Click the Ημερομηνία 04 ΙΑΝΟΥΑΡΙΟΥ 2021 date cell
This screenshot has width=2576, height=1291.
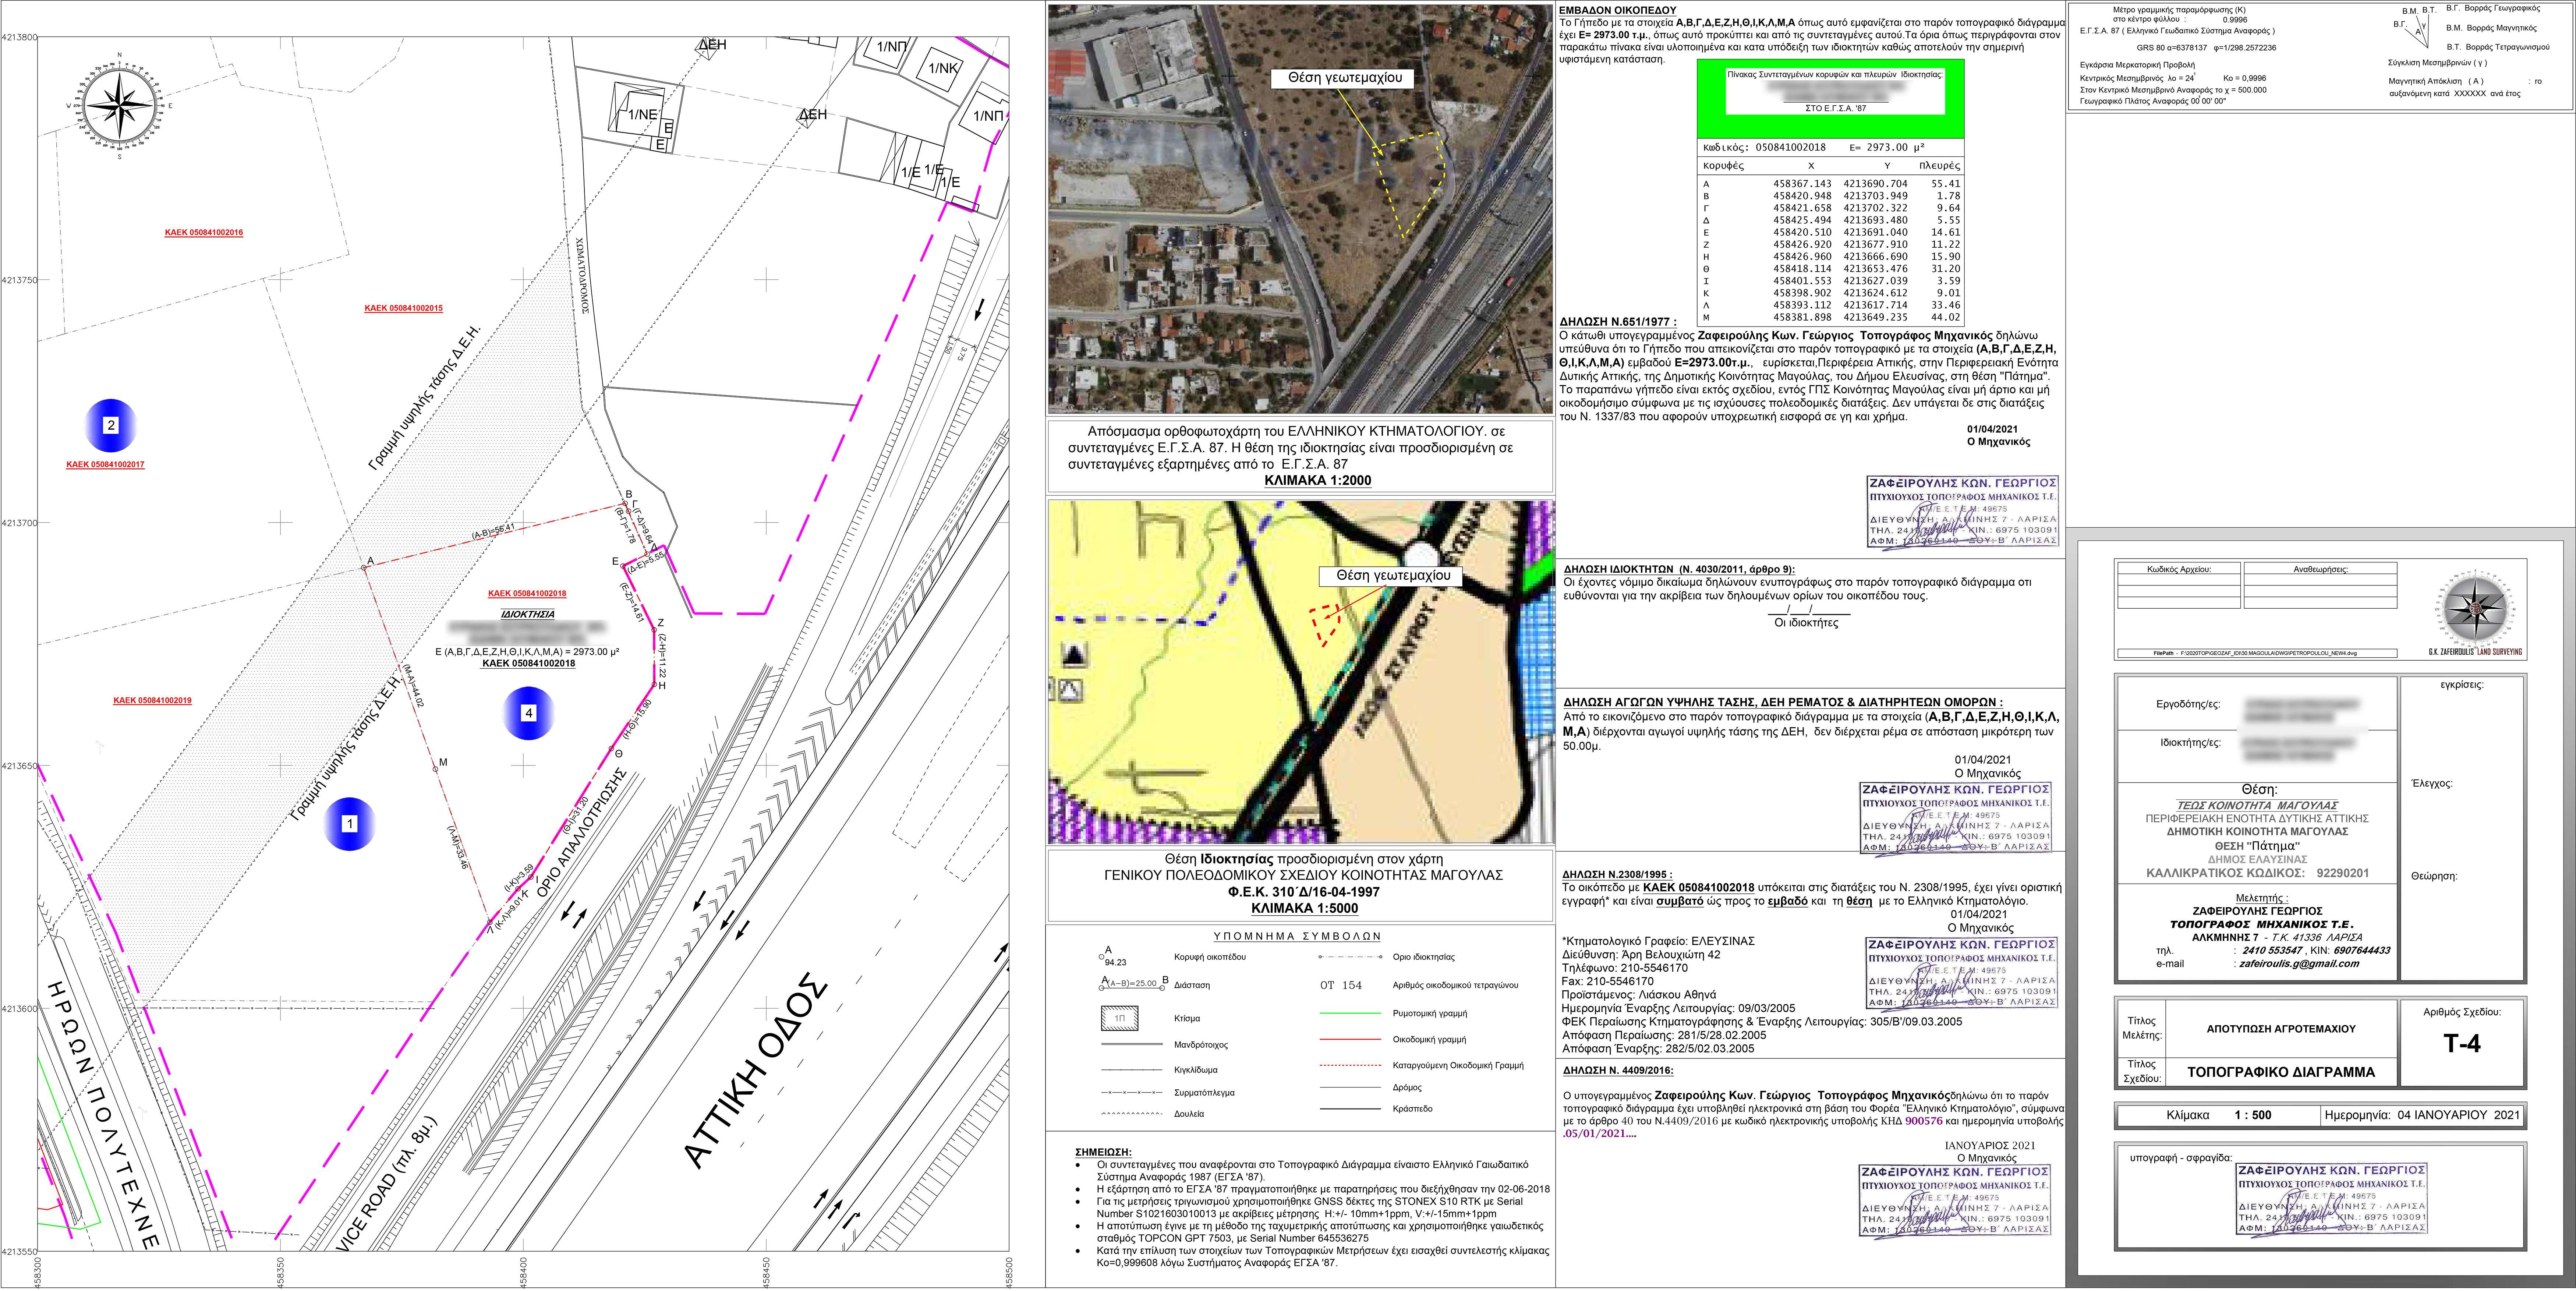[2422, 1115]
